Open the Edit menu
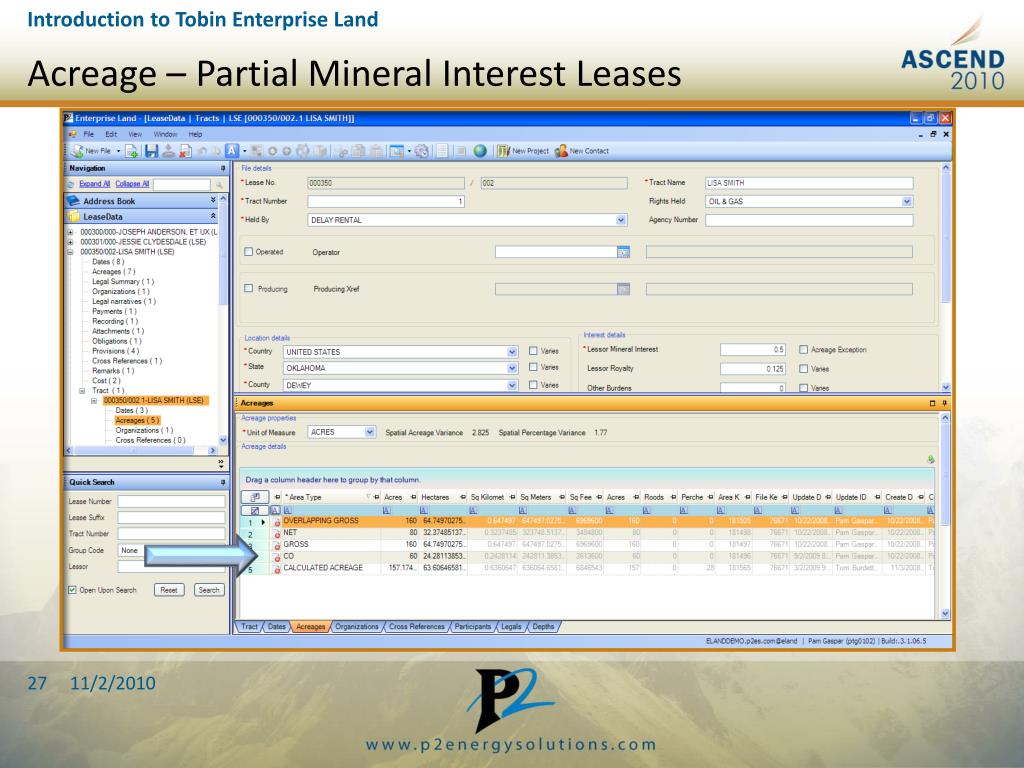The width and height of the screenshot is (1024, 768). pyautogui.click(x=111, y=134)
